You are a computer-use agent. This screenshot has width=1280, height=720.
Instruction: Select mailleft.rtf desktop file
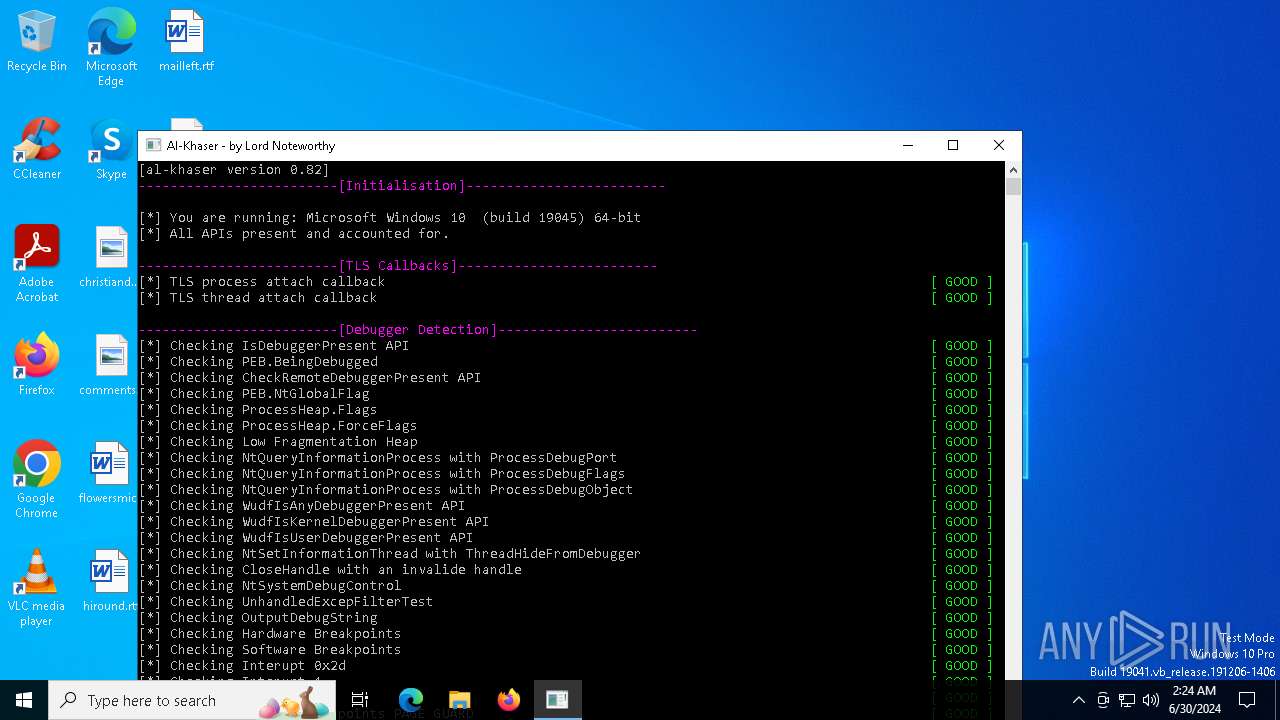[186, 42]
